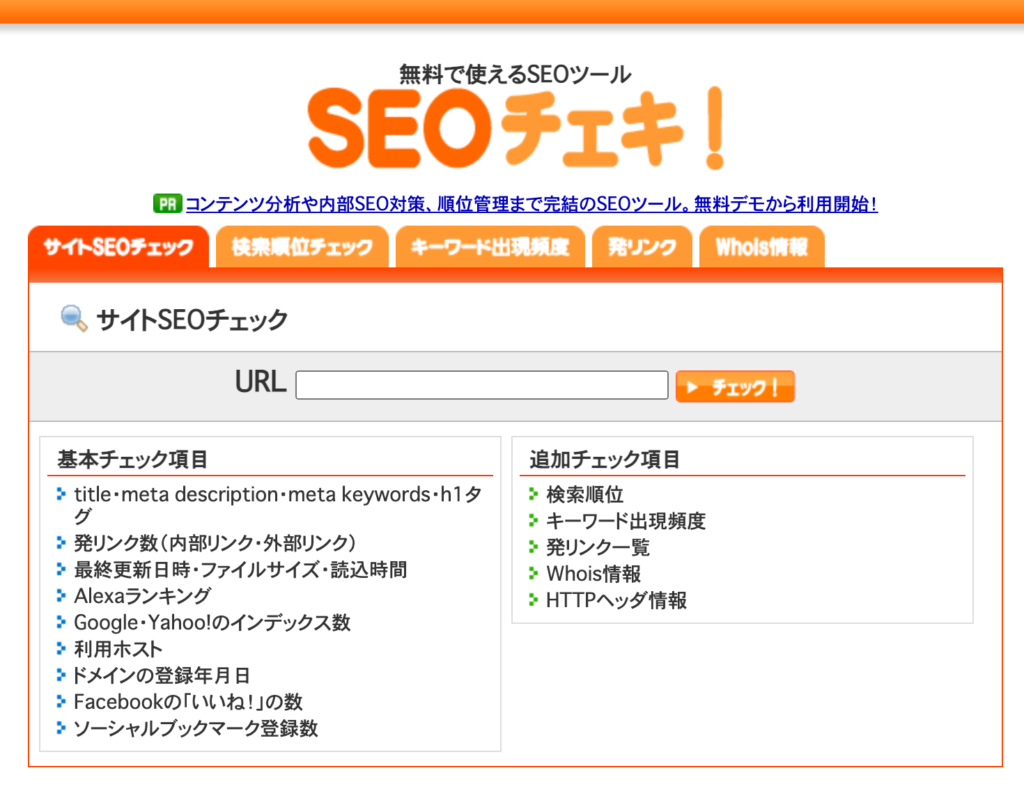Click the blue bullet beside ドメインの登録年月日
This screenshot has height=791, width=1024.
pos(61,674)
